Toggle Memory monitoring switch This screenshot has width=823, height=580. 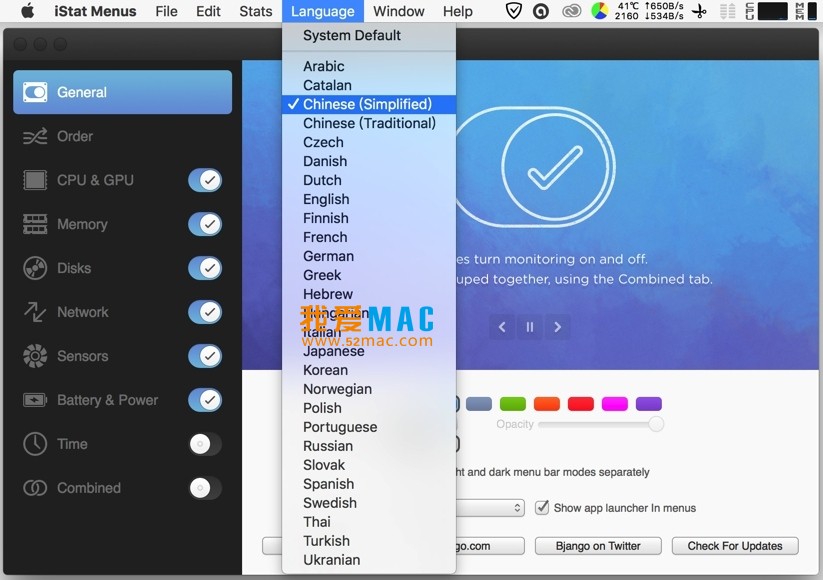click(x=205, y=224)
